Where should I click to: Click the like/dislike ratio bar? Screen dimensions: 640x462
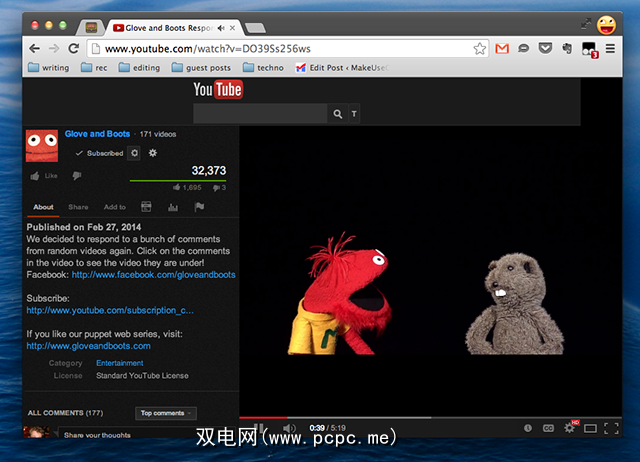178,180
